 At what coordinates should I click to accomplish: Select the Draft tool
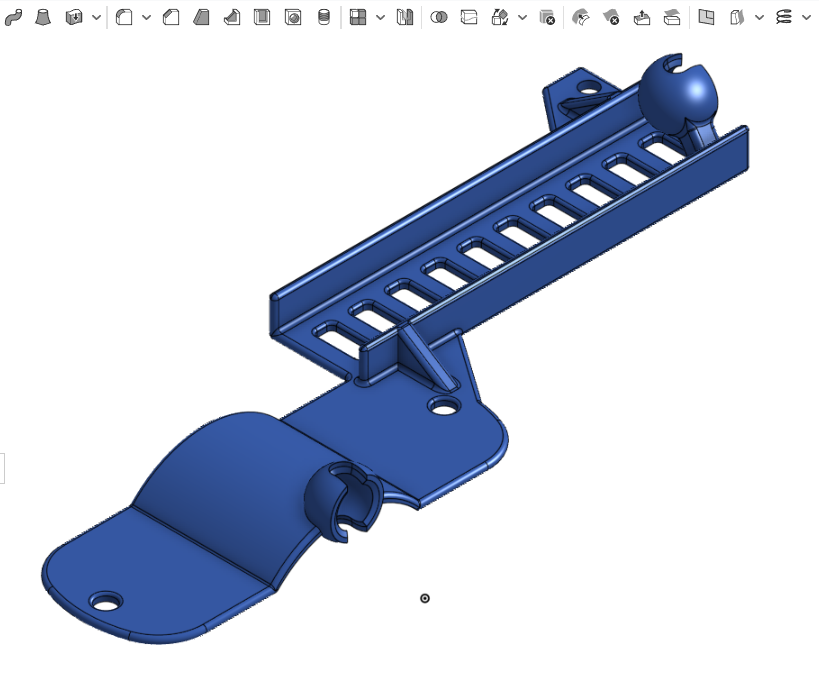point(201,17)
